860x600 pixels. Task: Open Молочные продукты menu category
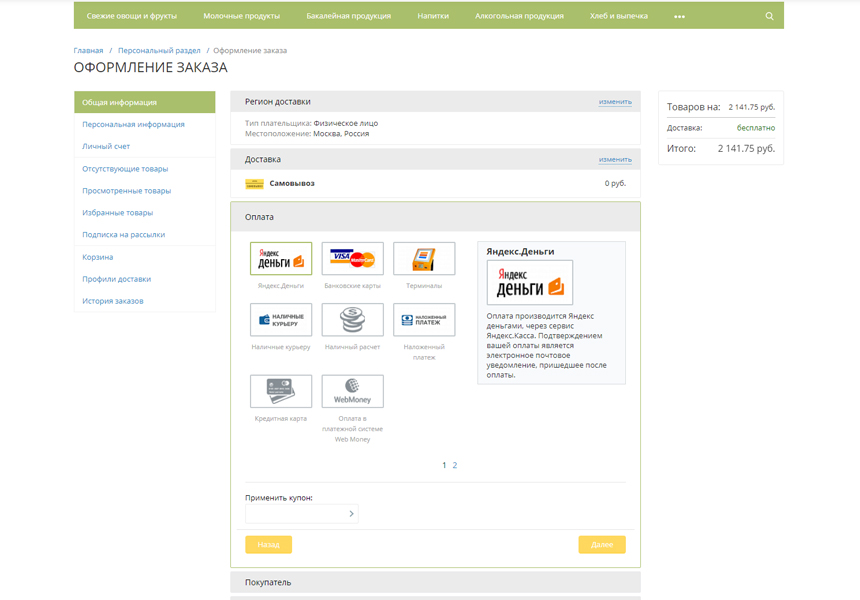coord(241,16)
